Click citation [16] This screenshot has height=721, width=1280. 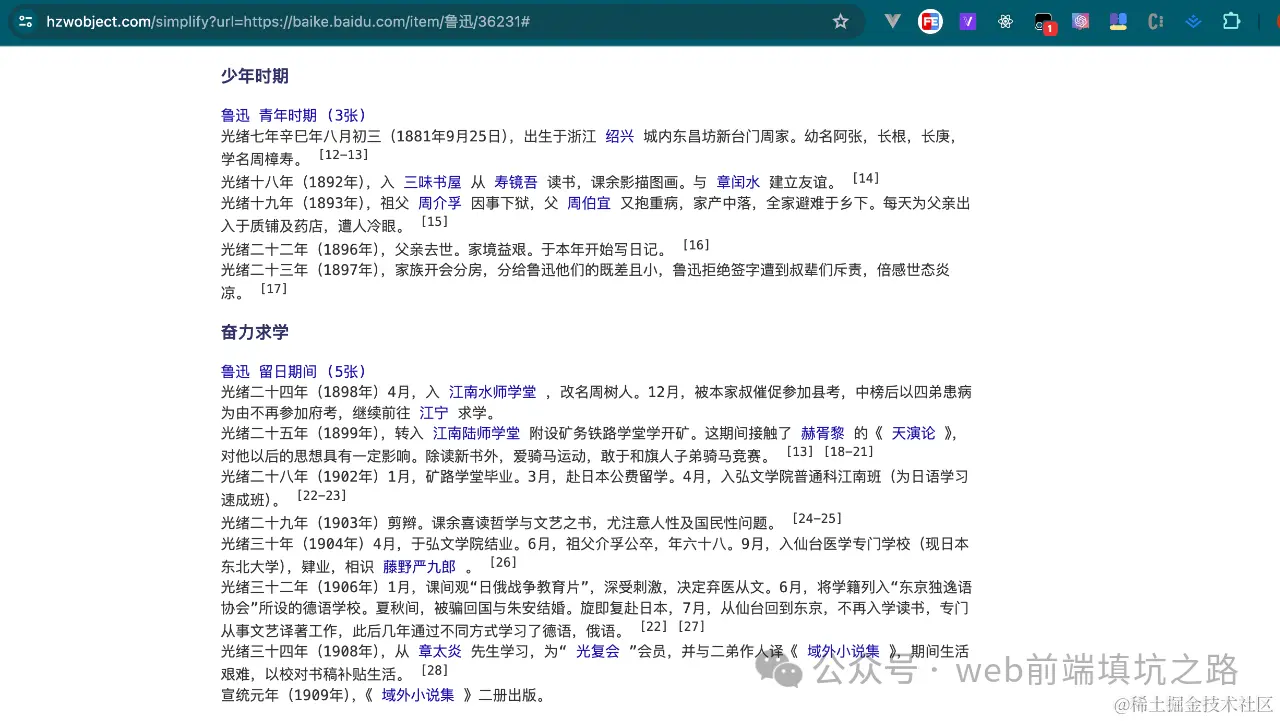pos(695,245)
